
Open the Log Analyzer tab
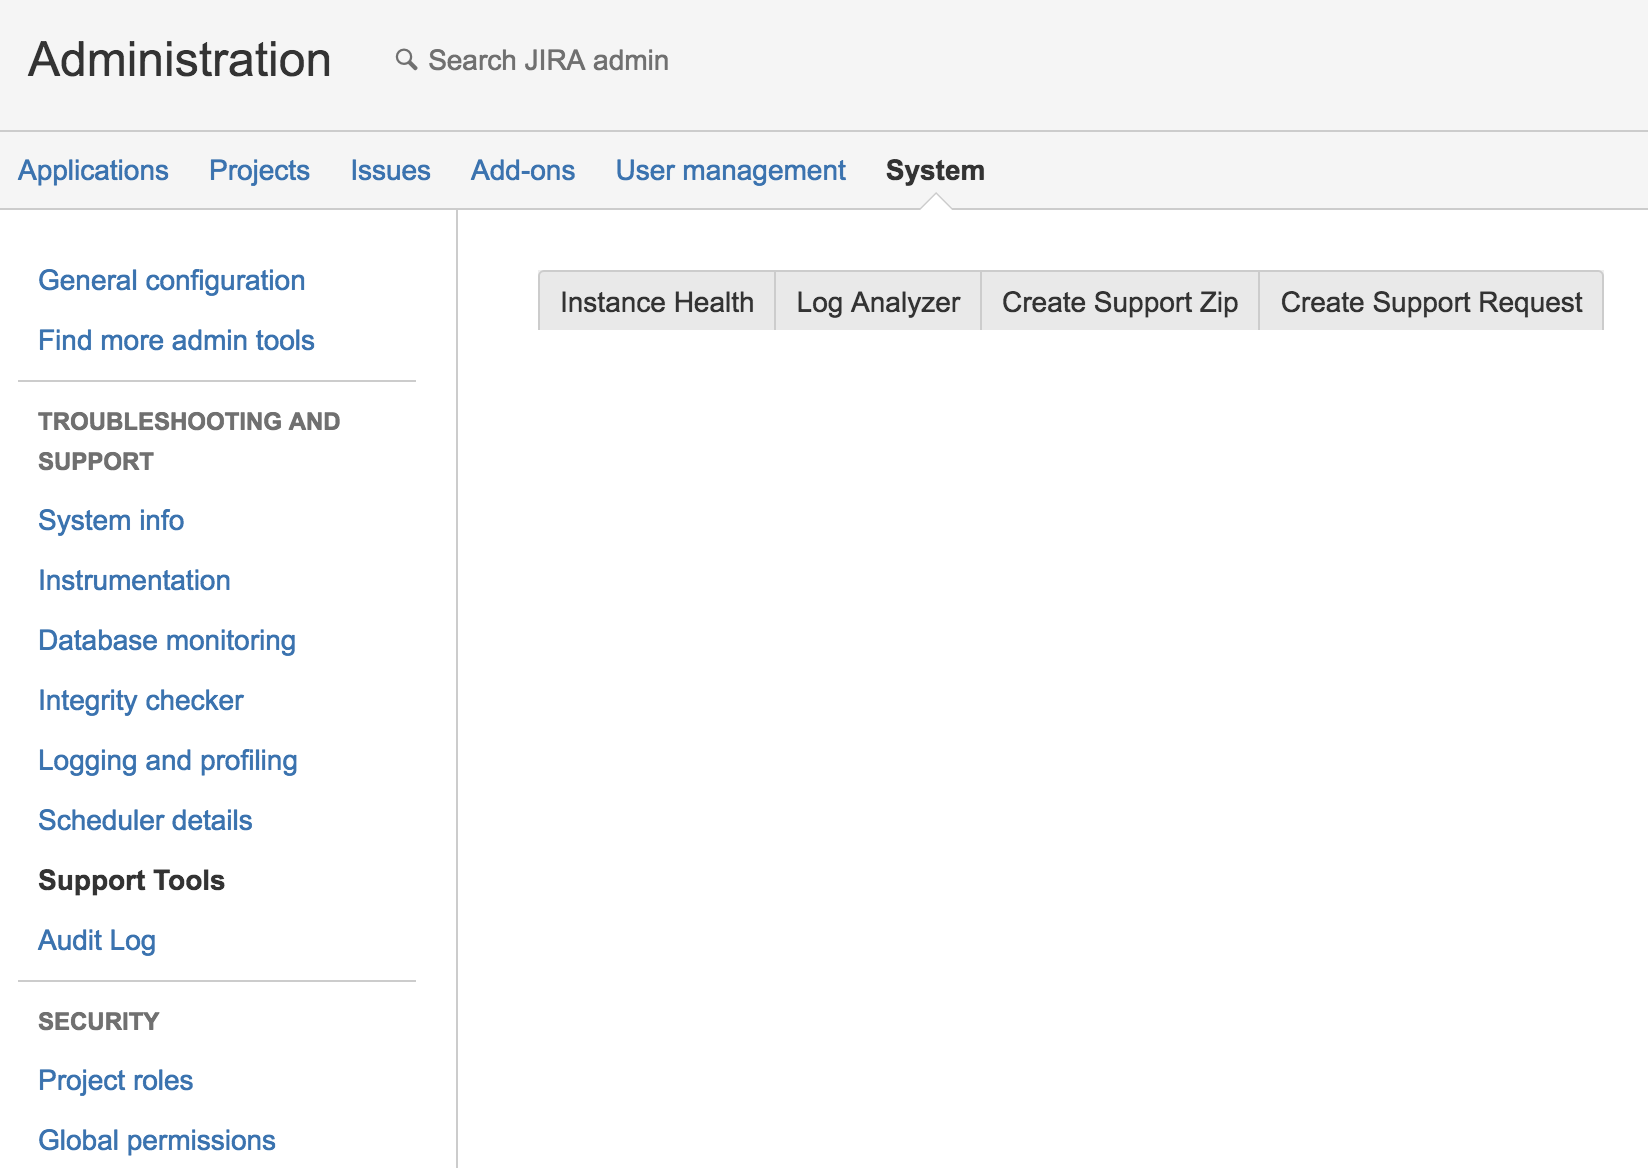878,301
